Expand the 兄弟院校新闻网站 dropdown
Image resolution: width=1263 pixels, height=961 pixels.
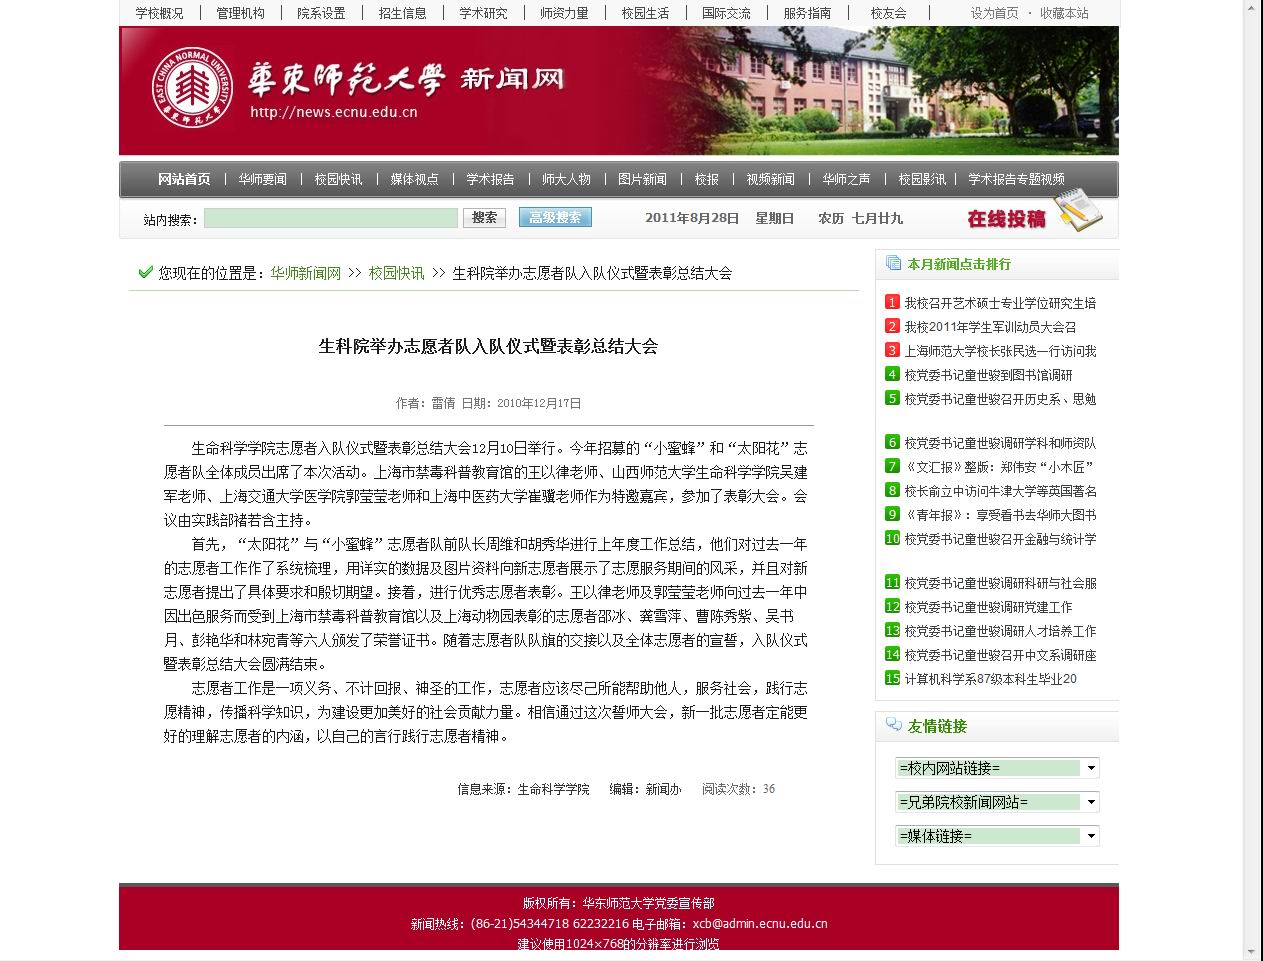997,802
